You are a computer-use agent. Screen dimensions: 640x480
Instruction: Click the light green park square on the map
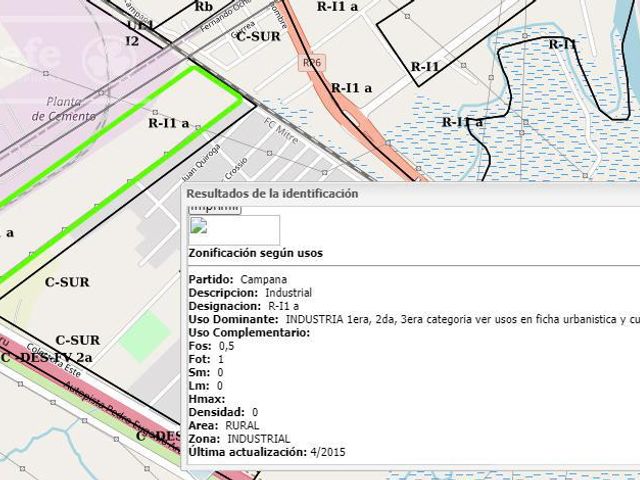[x=145, y=336]
